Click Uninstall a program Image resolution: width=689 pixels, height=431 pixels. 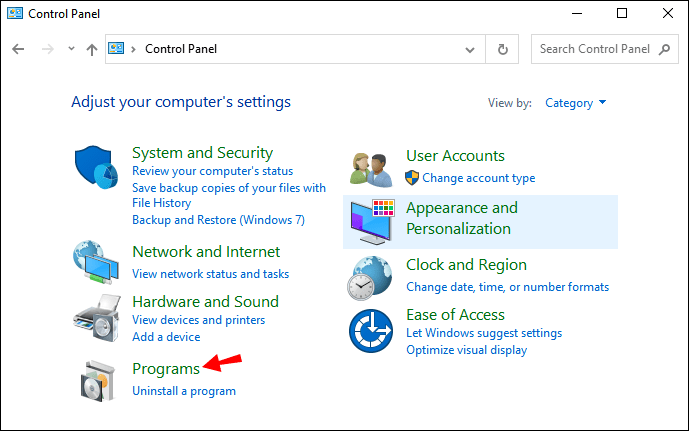tap(184, 391)
